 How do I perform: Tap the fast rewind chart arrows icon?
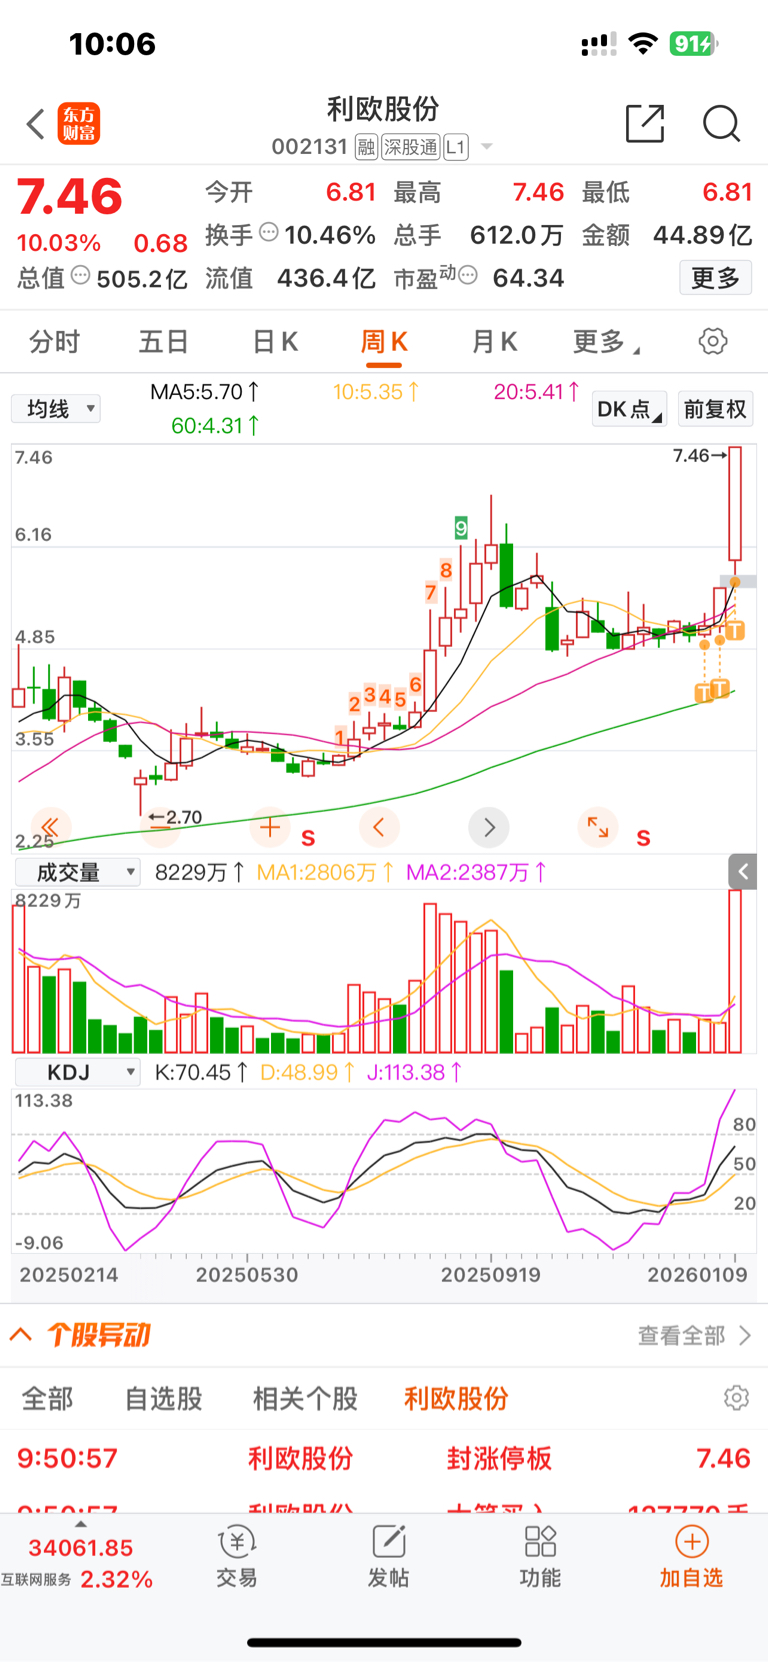[51, 827]
